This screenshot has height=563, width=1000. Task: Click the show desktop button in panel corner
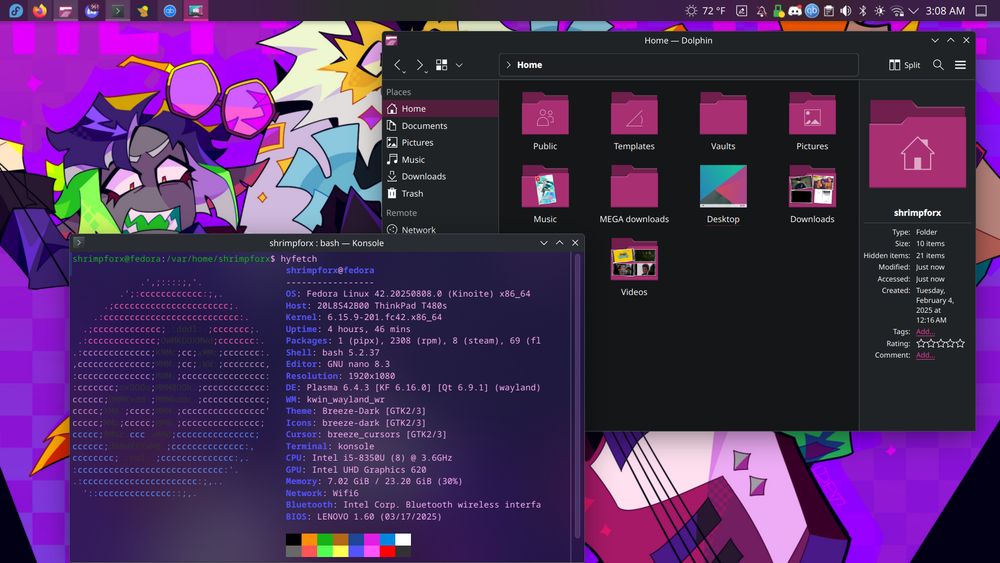[982, 11]
